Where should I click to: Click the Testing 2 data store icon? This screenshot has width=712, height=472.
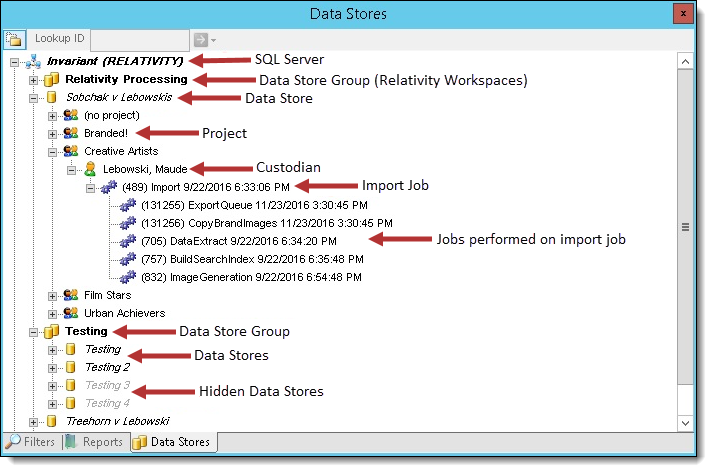[x=70, y=367]
